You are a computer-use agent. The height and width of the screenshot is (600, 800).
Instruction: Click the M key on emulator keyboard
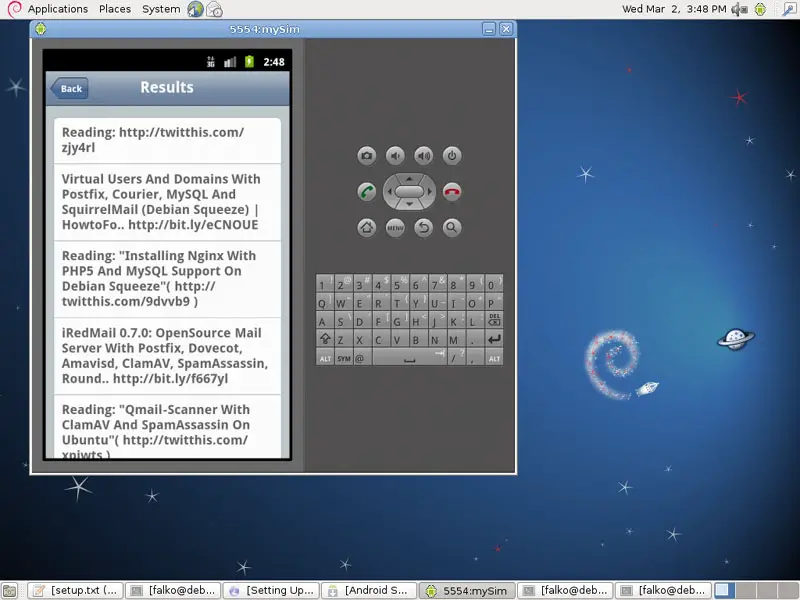(x=457, y=339)
